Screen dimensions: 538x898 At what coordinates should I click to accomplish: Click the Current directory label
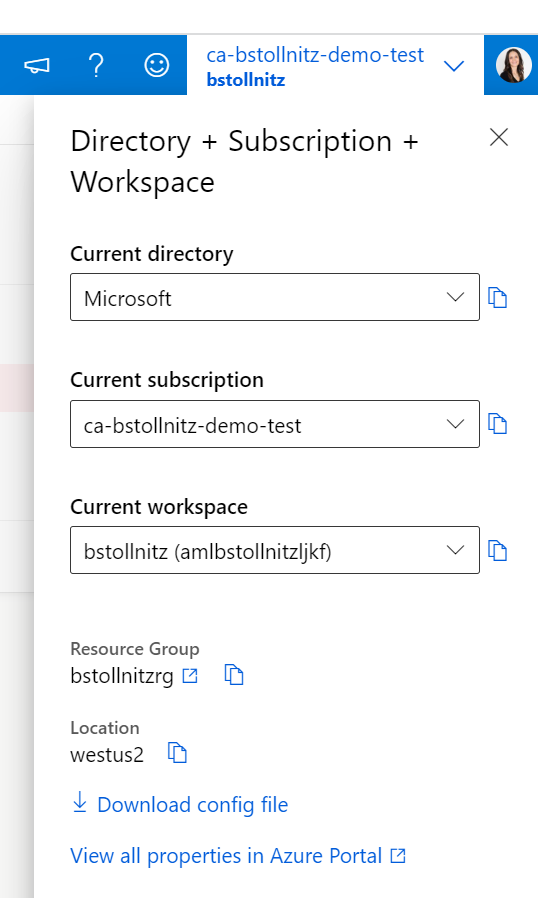pyautogui.click(x=152, y=254)
